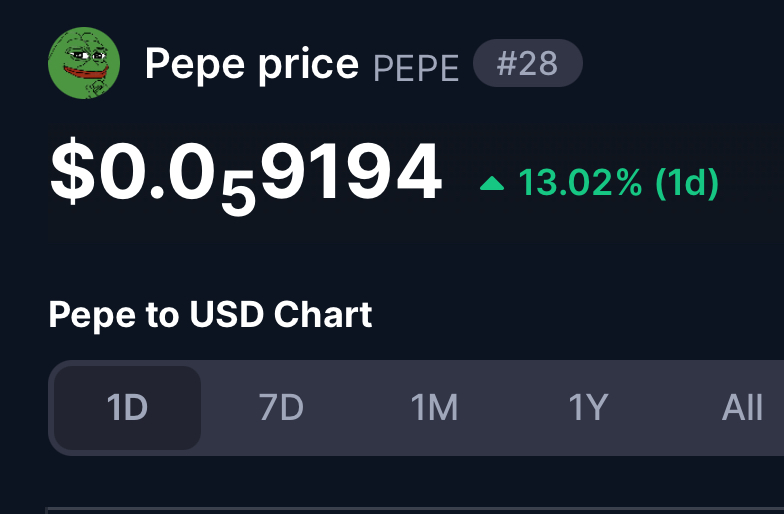Click the word 'USD' in chart heading
The height and width of the screenshot is (514, 784).
[226, 314]
